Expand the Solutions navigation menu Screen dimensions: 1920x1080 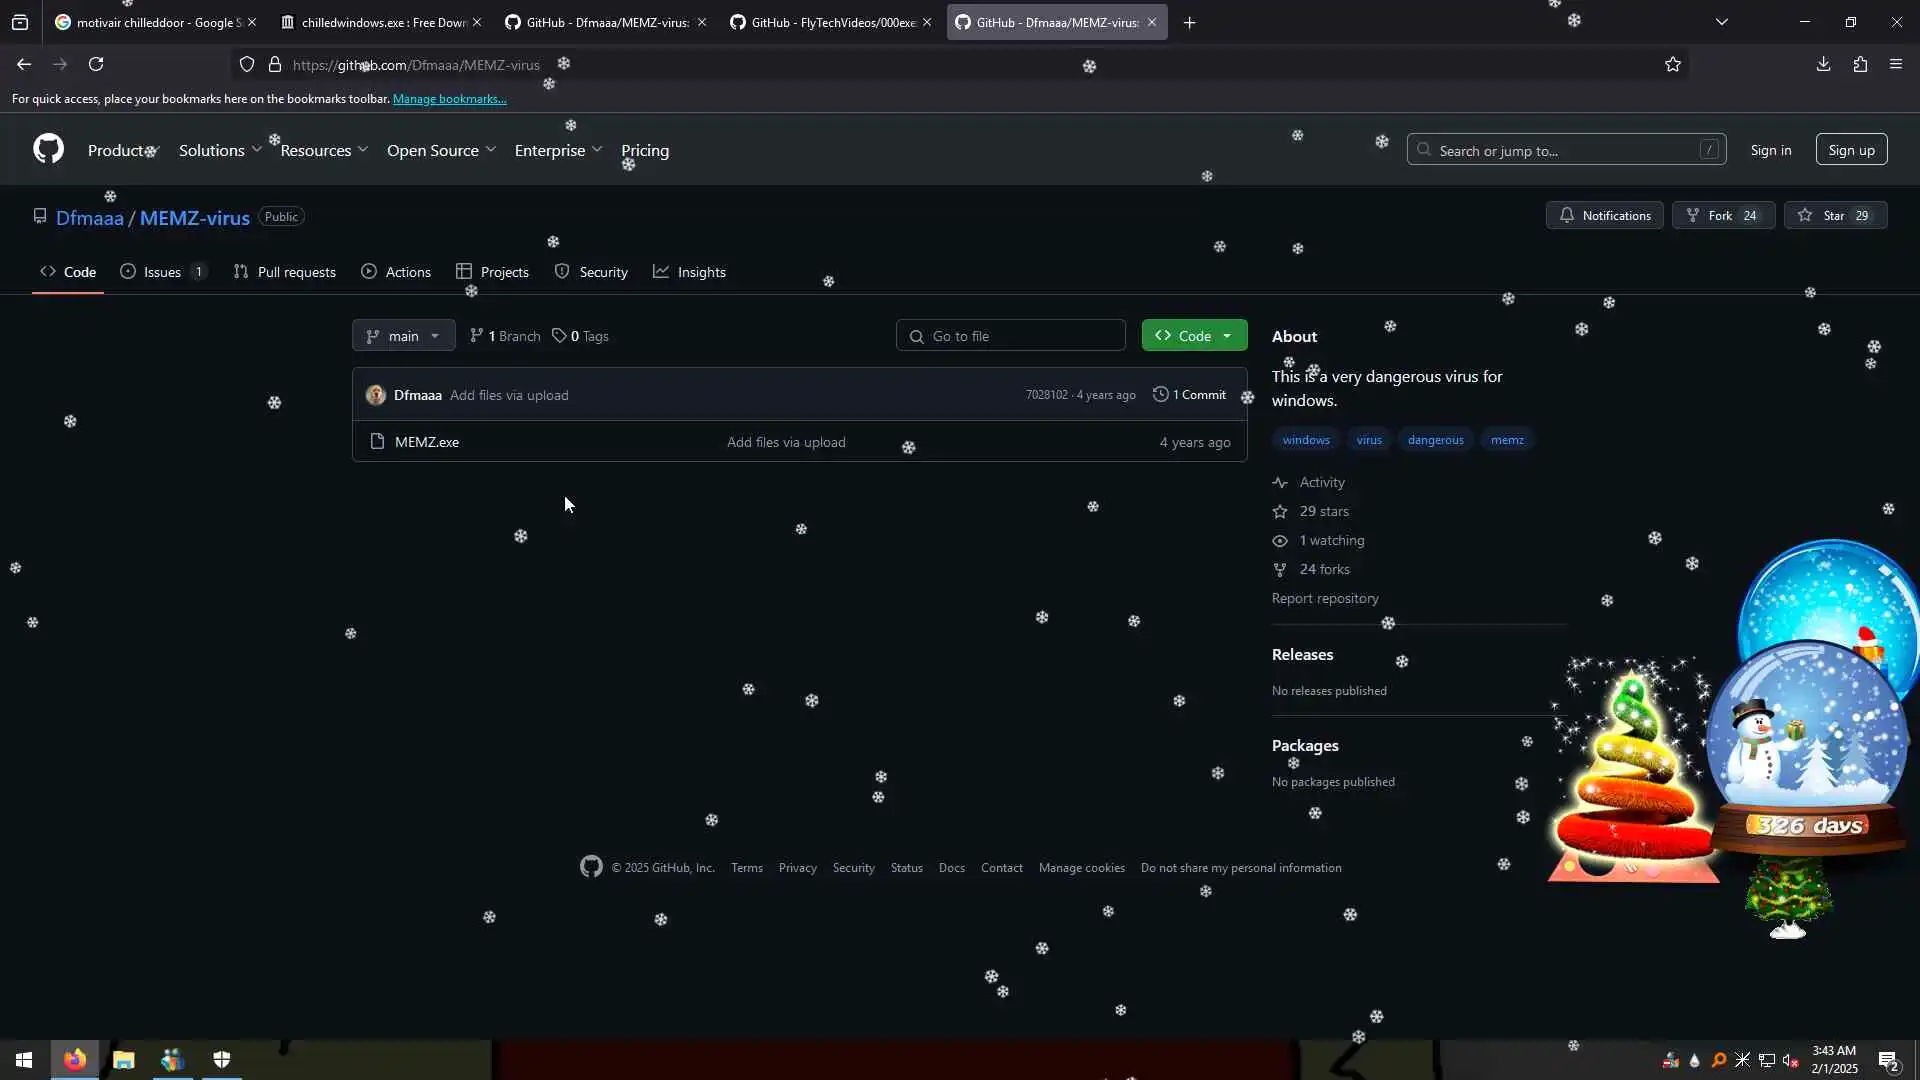coord(220,150)
